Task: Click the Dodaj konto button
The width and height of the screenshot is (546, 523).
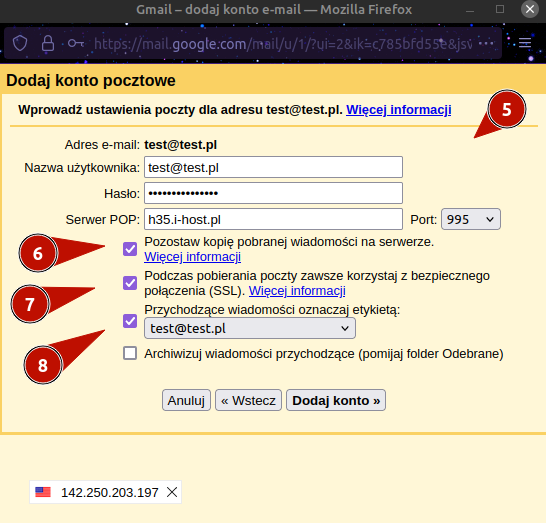Action: [336, 400]
